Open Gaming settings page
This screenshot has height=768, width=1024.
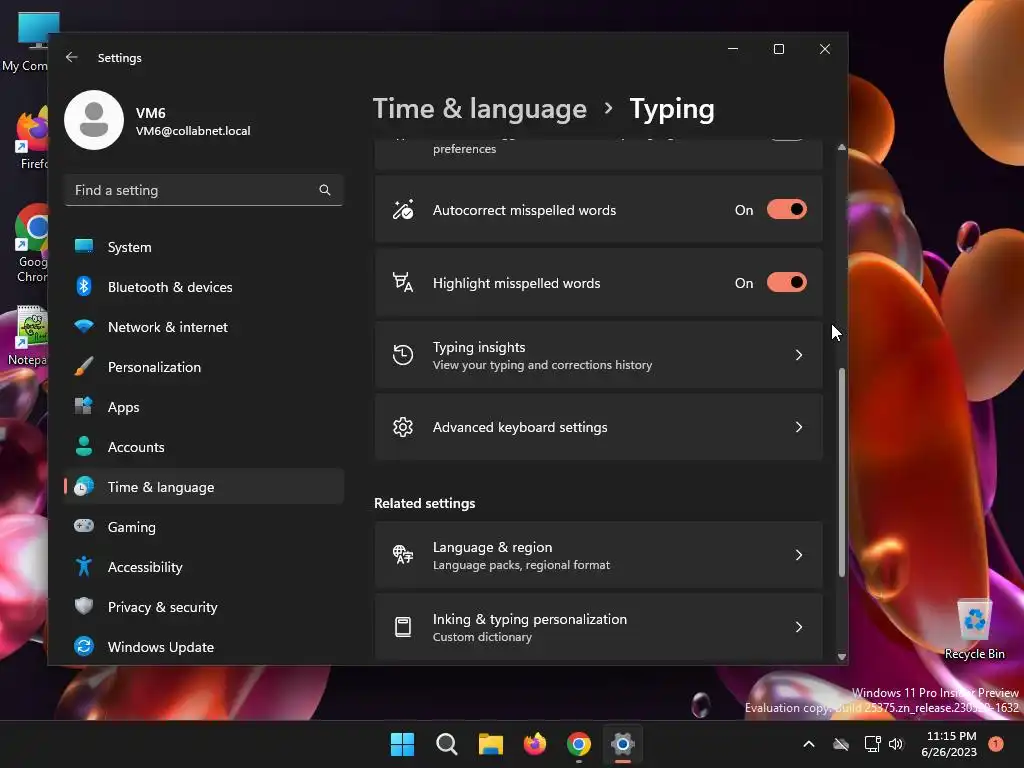[x=204, y=527]
